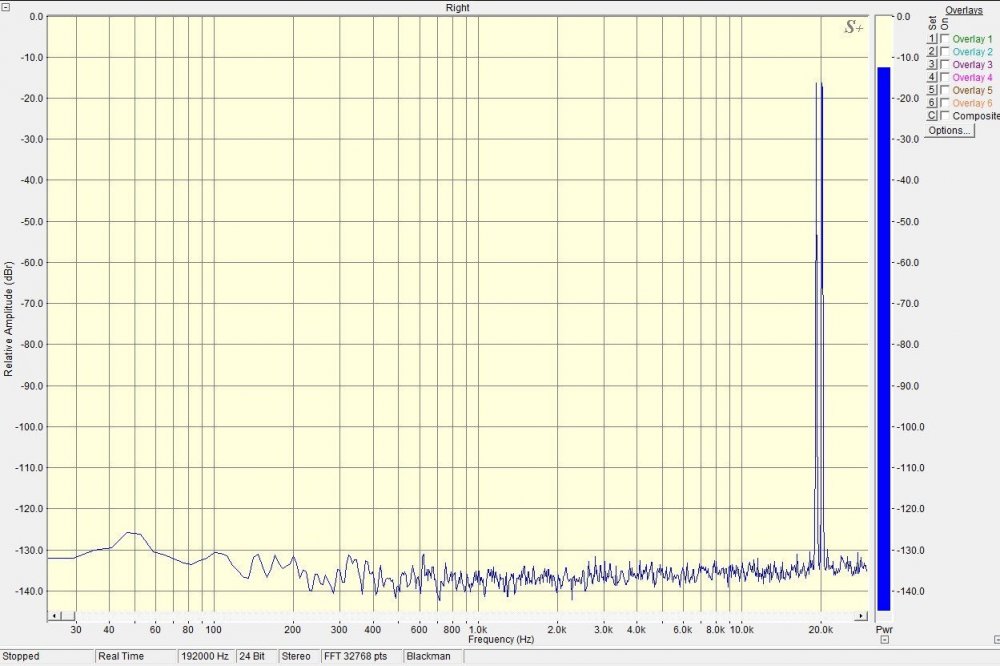Enable the Overlay 1 checkbox
The image size is (1000, 666).
(945, 38)
